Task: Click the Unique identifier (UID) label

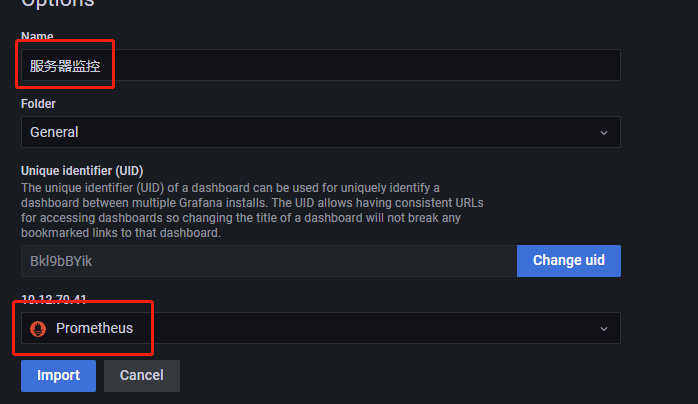Action: (82, 171)
